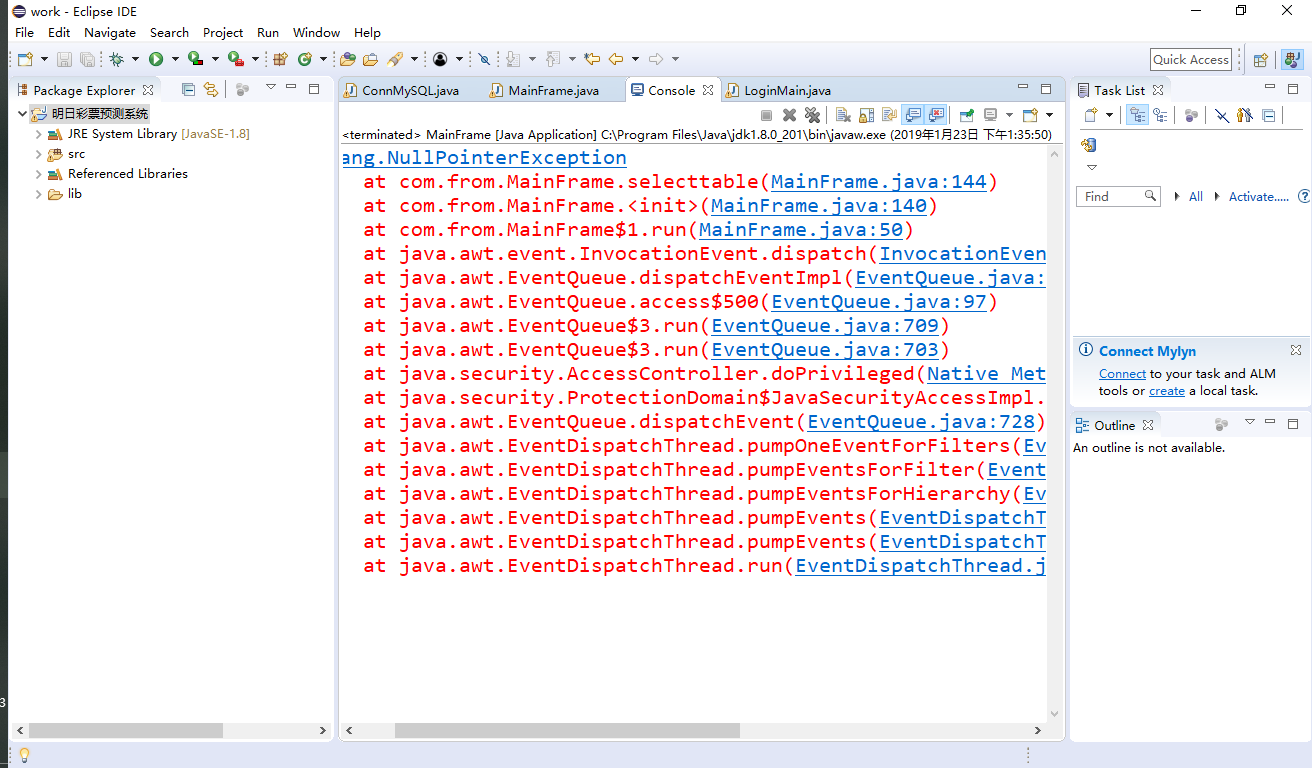Toggle Show Console on Standard Error change
The height and width of the screenshot is (768, 1312).
[936, 115]
